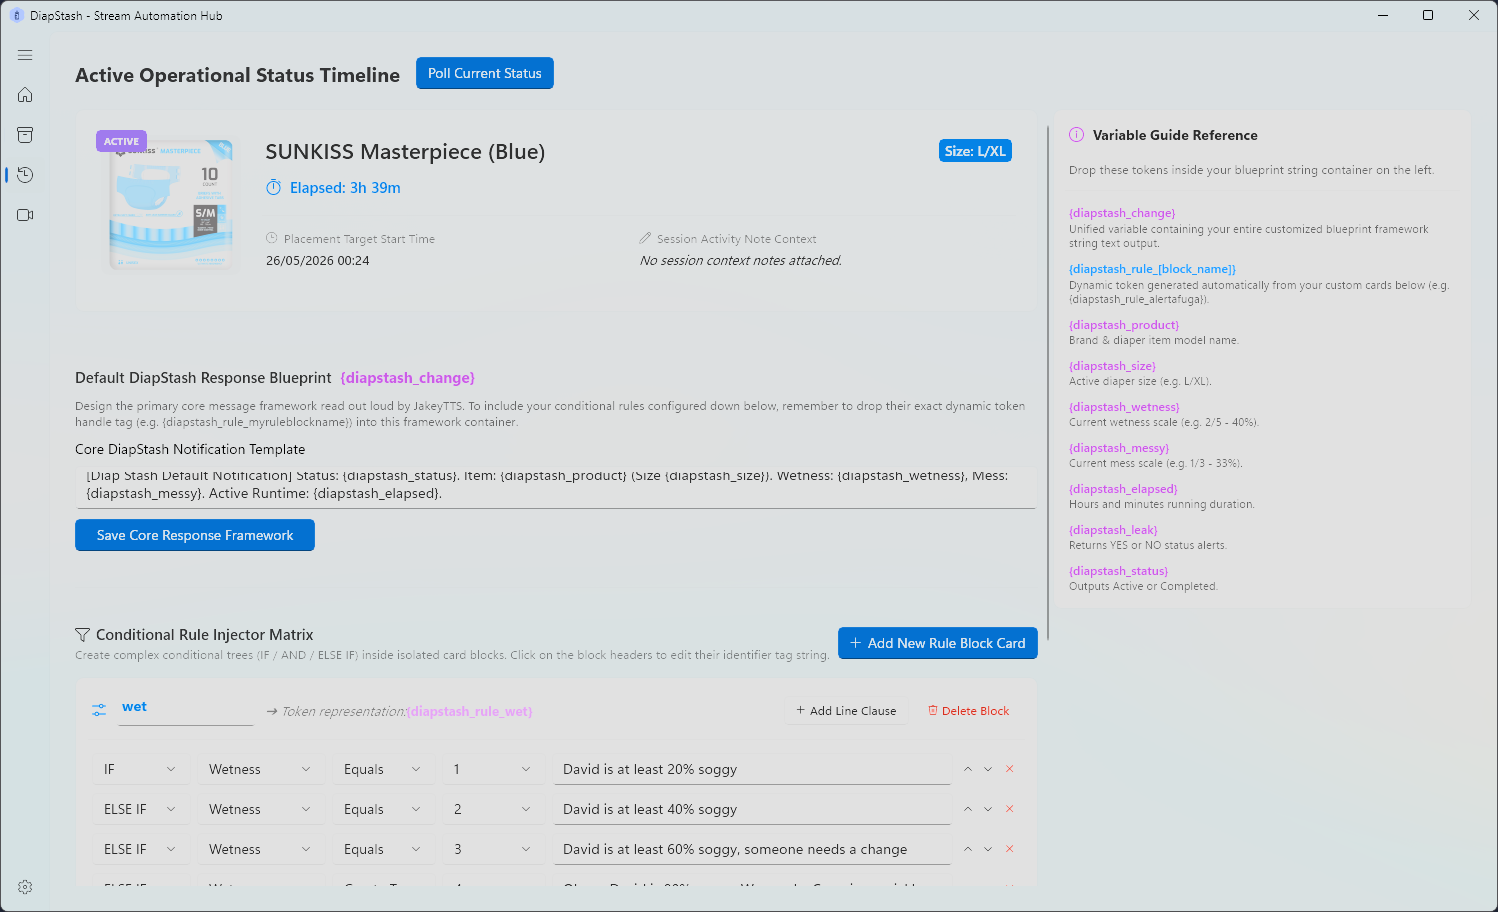The height and width of the screenshot is (912, 1498).
Task: Click the 26/05/2026 00:24 start time
Action: pyautogui.click(x=317, y=261)
